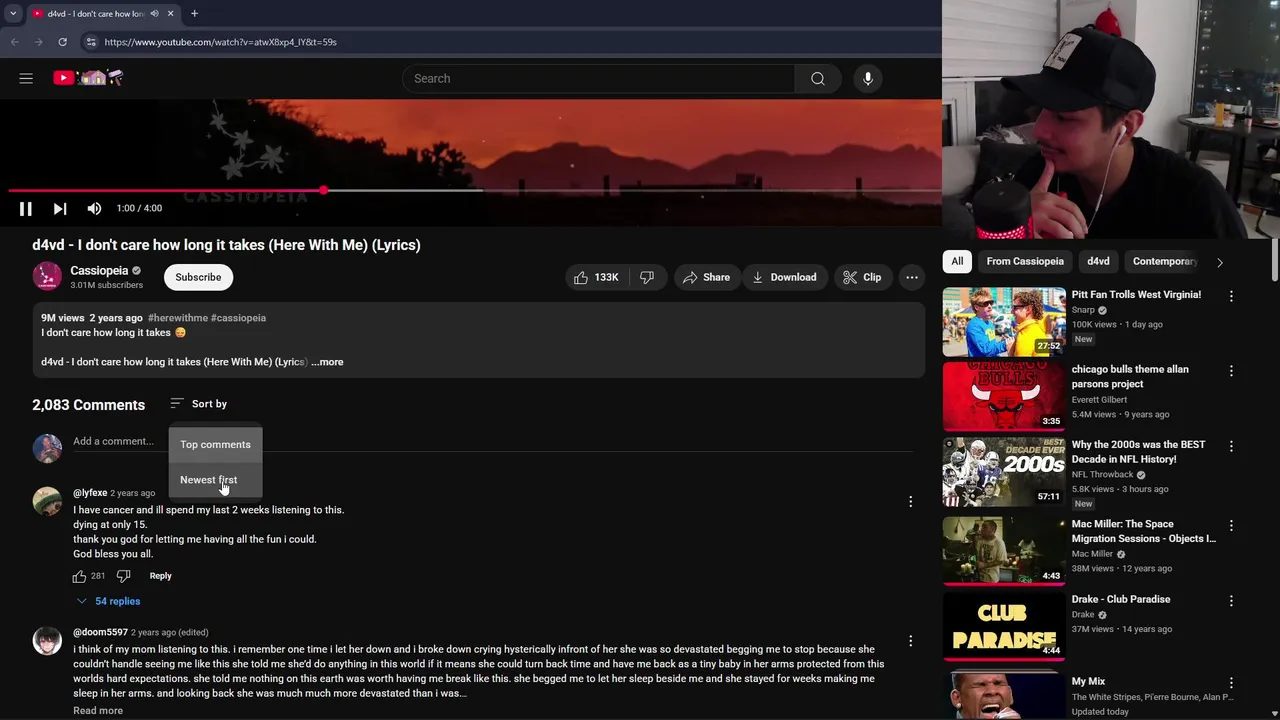This screenshot has width=1280, height=720.
Task: Open options for Pitt Fan Trolls video
Action: point(1231,296)
